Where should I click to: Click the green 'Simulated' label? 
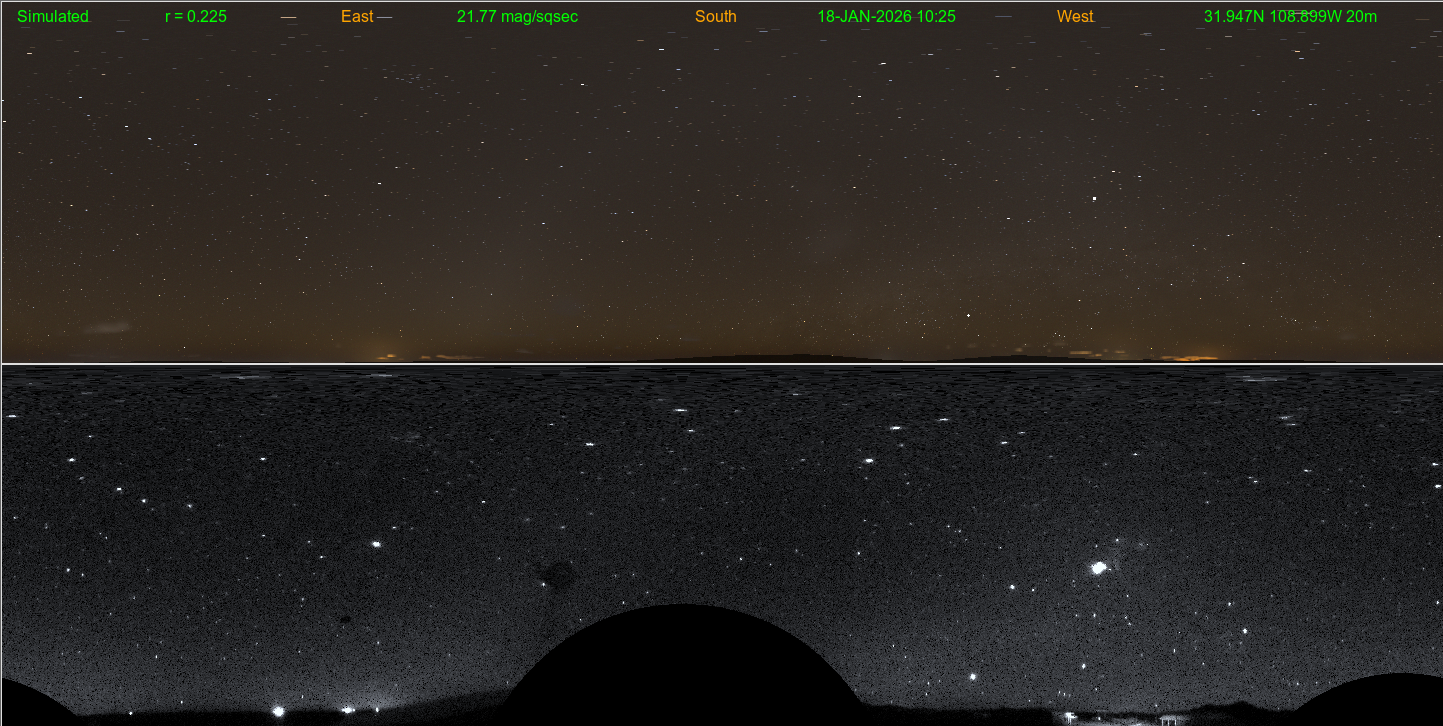click(x=53, y=17)
